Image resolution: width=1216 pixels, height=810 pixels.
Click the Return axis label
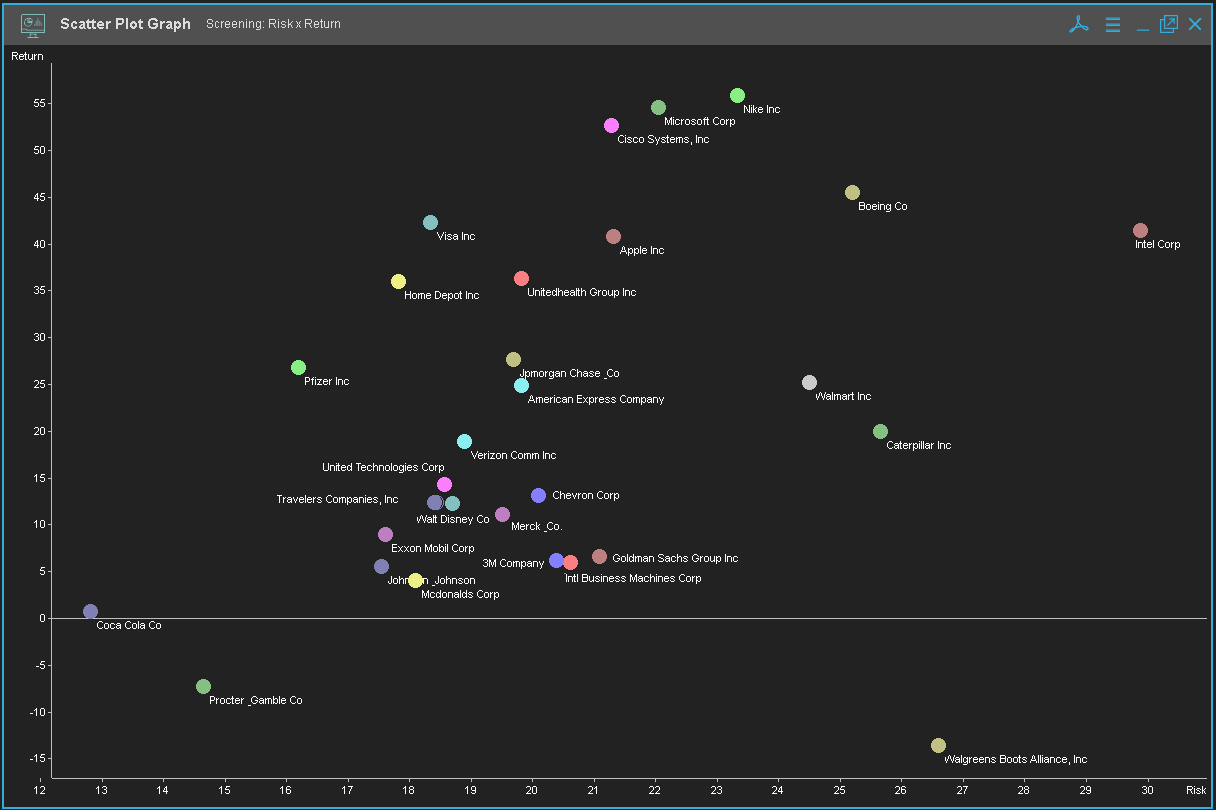[27, 56]
